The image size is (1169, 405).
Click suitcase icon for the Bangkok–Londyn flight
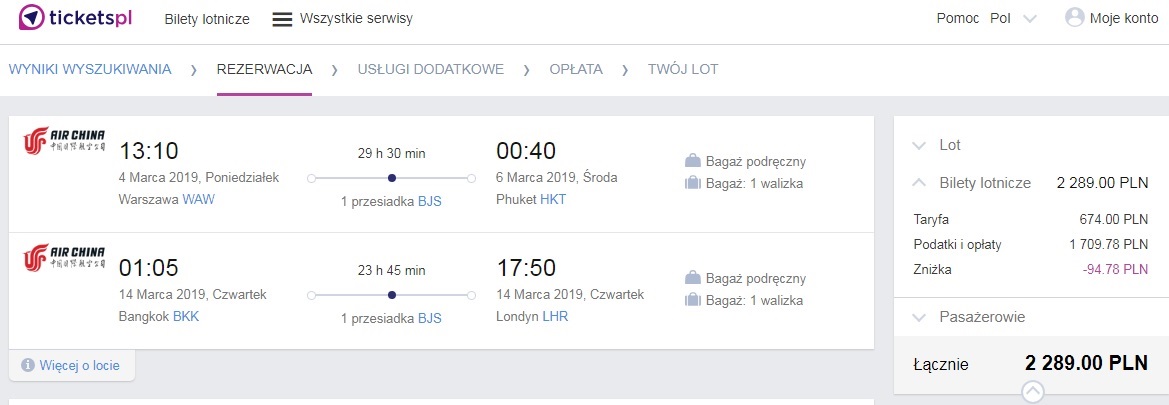(693, 301)
